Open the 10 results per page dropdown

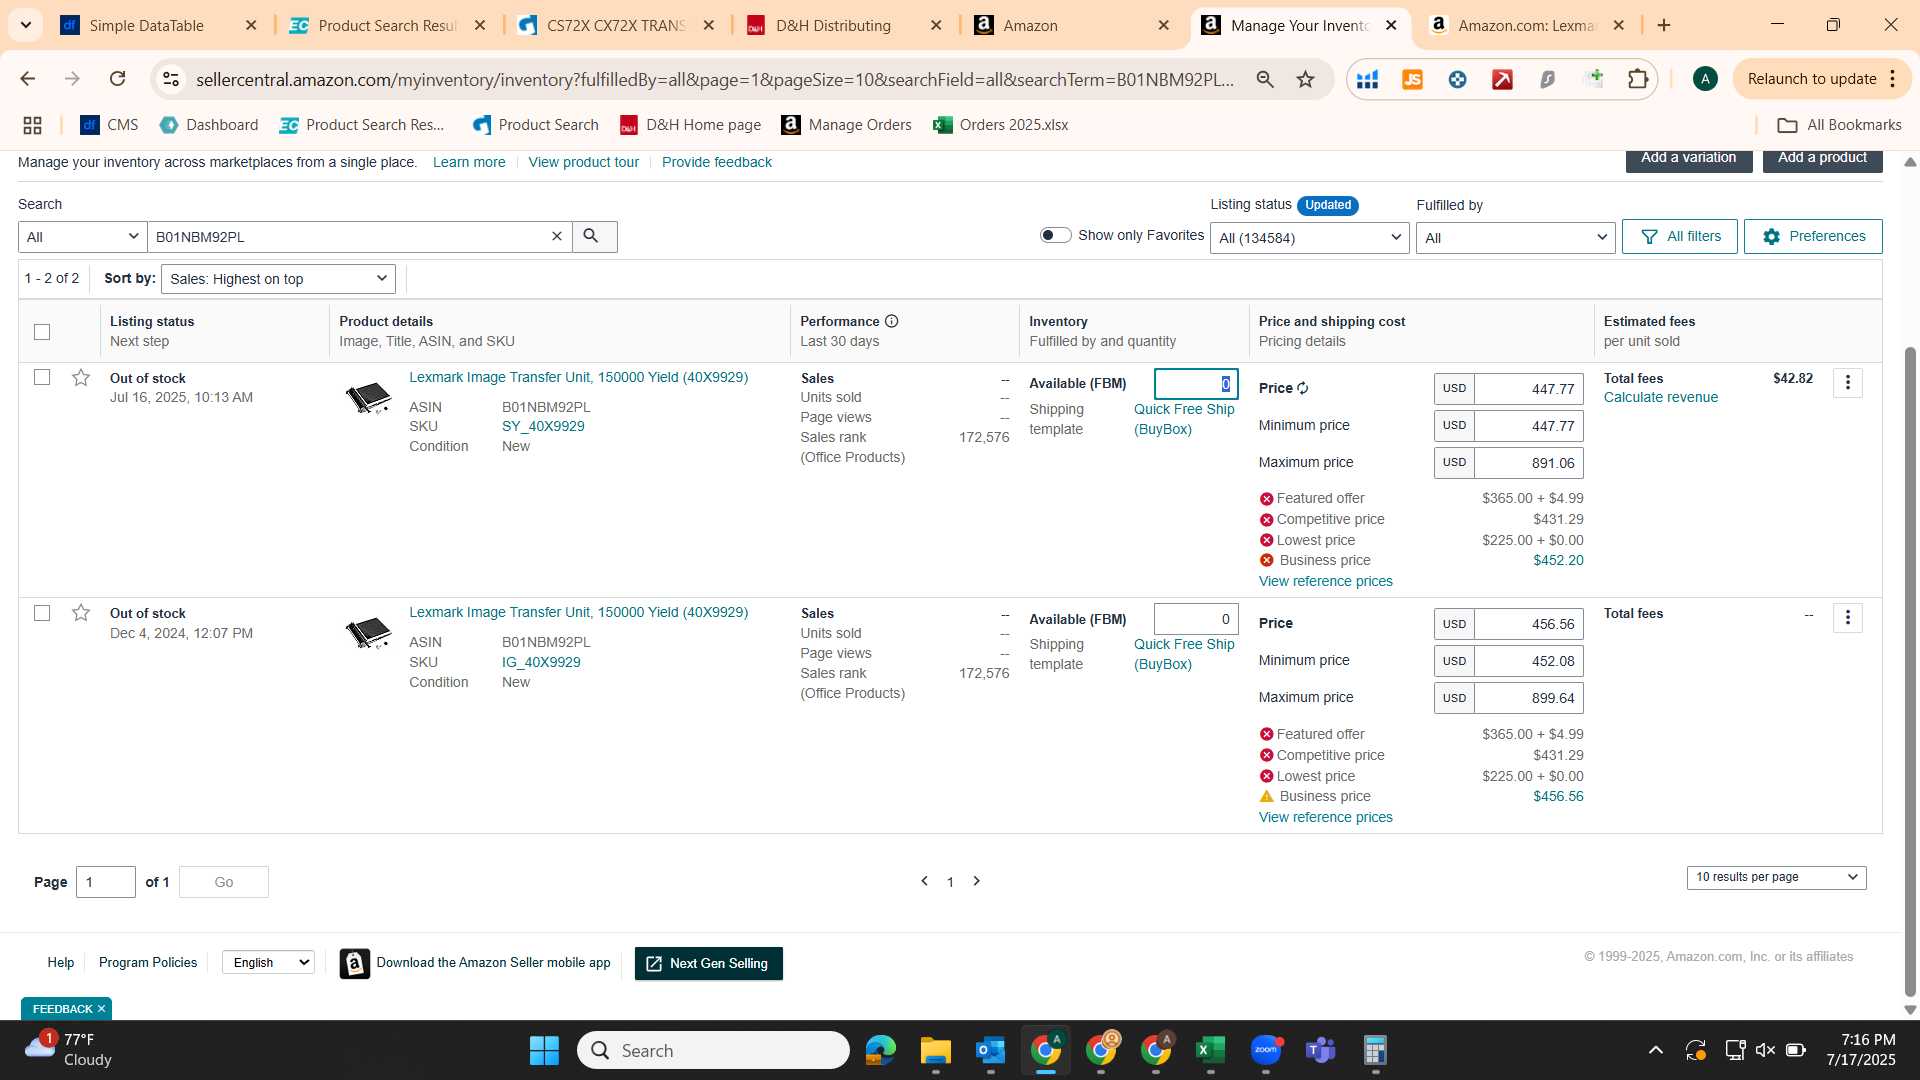coord(1776,877)
